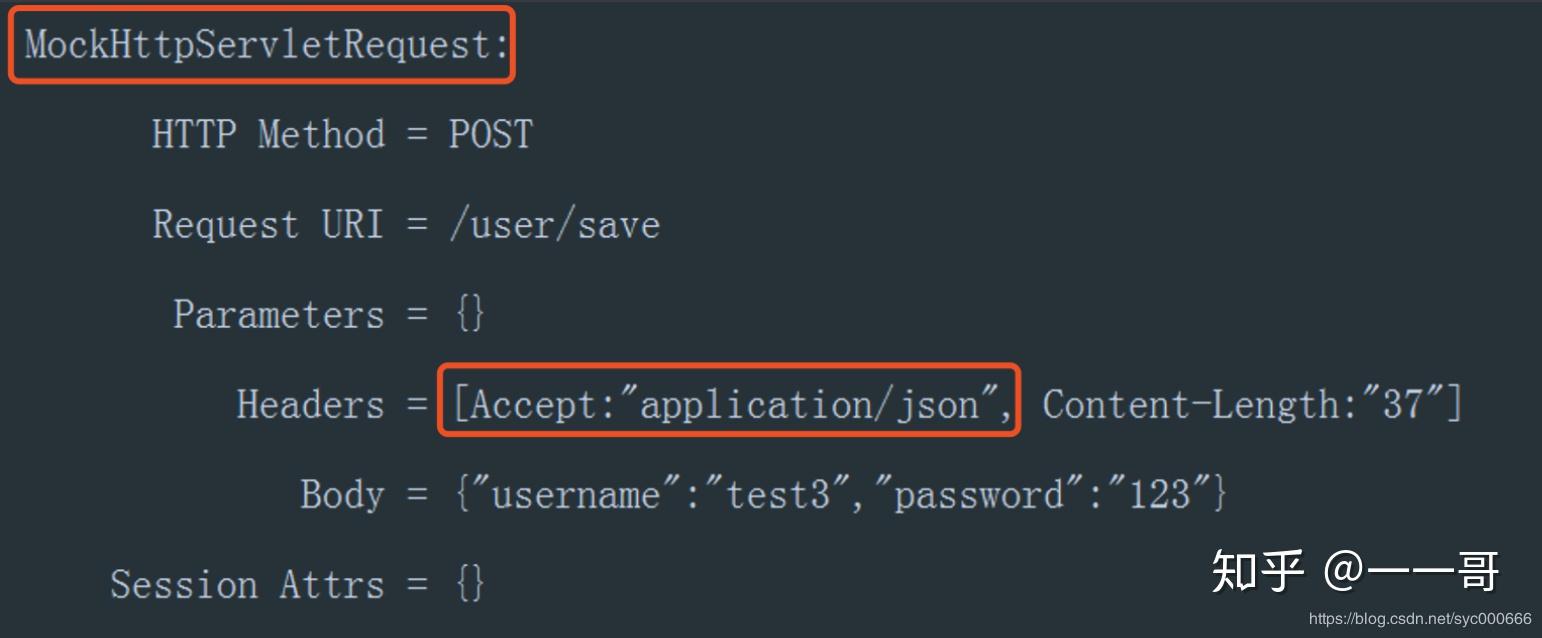1542x638 pixels.
Task: Click the Parameters label
Action: click(x=279, y=314)
